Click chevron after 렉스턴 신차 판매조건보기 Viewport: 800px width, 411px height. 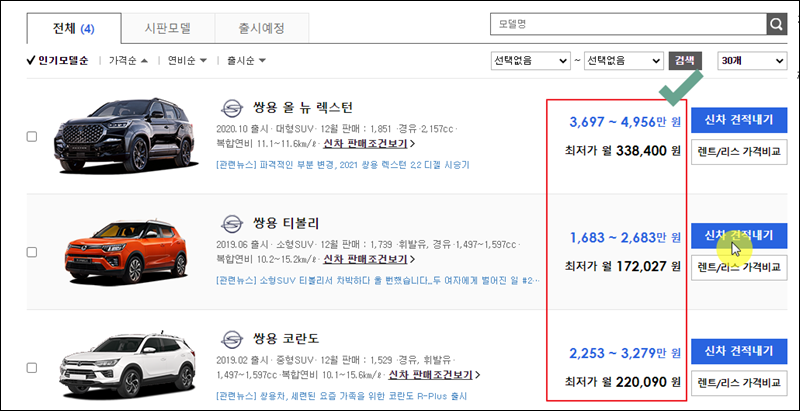coord(412,144)
